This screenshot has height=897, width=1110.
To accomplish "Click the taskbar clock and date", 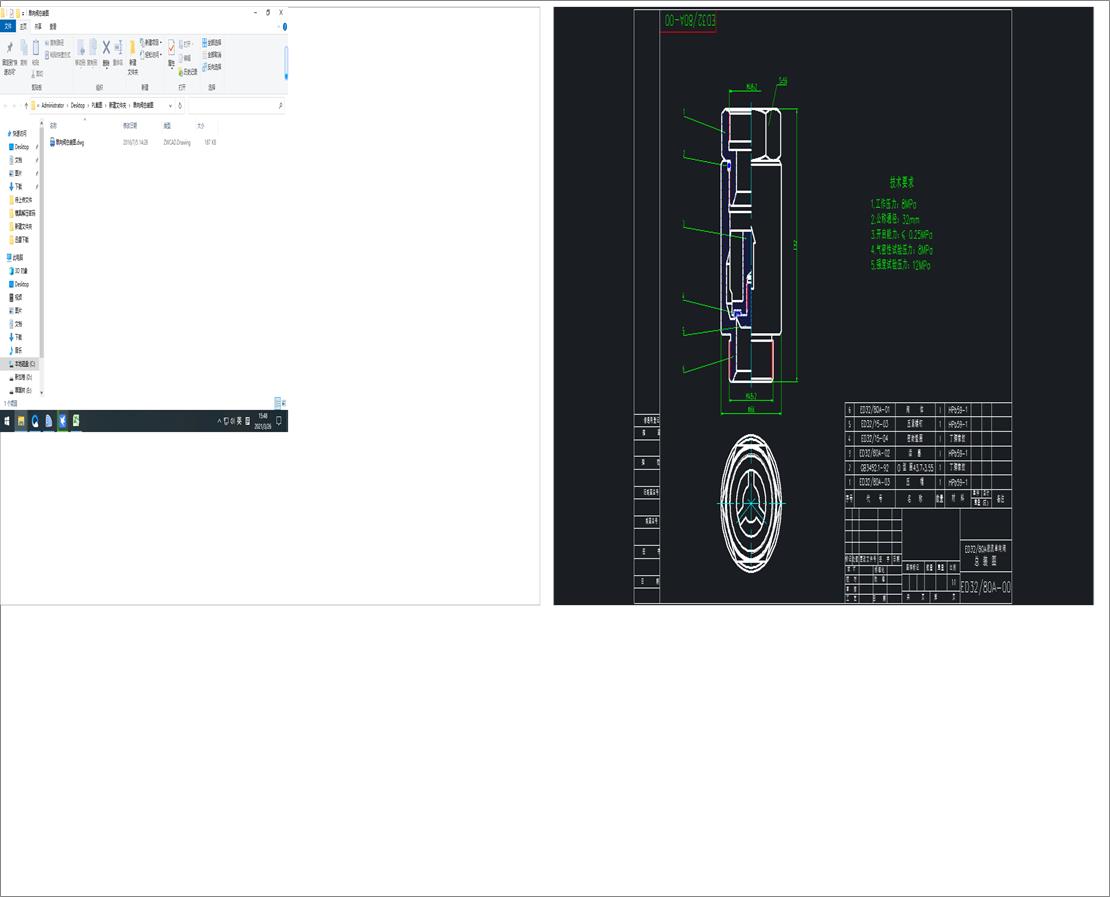I will point(263,421).
